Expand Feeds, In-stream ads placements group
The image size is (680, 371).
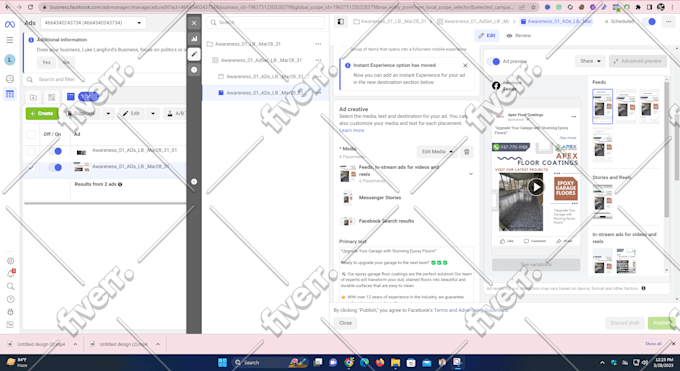(471, 174)
